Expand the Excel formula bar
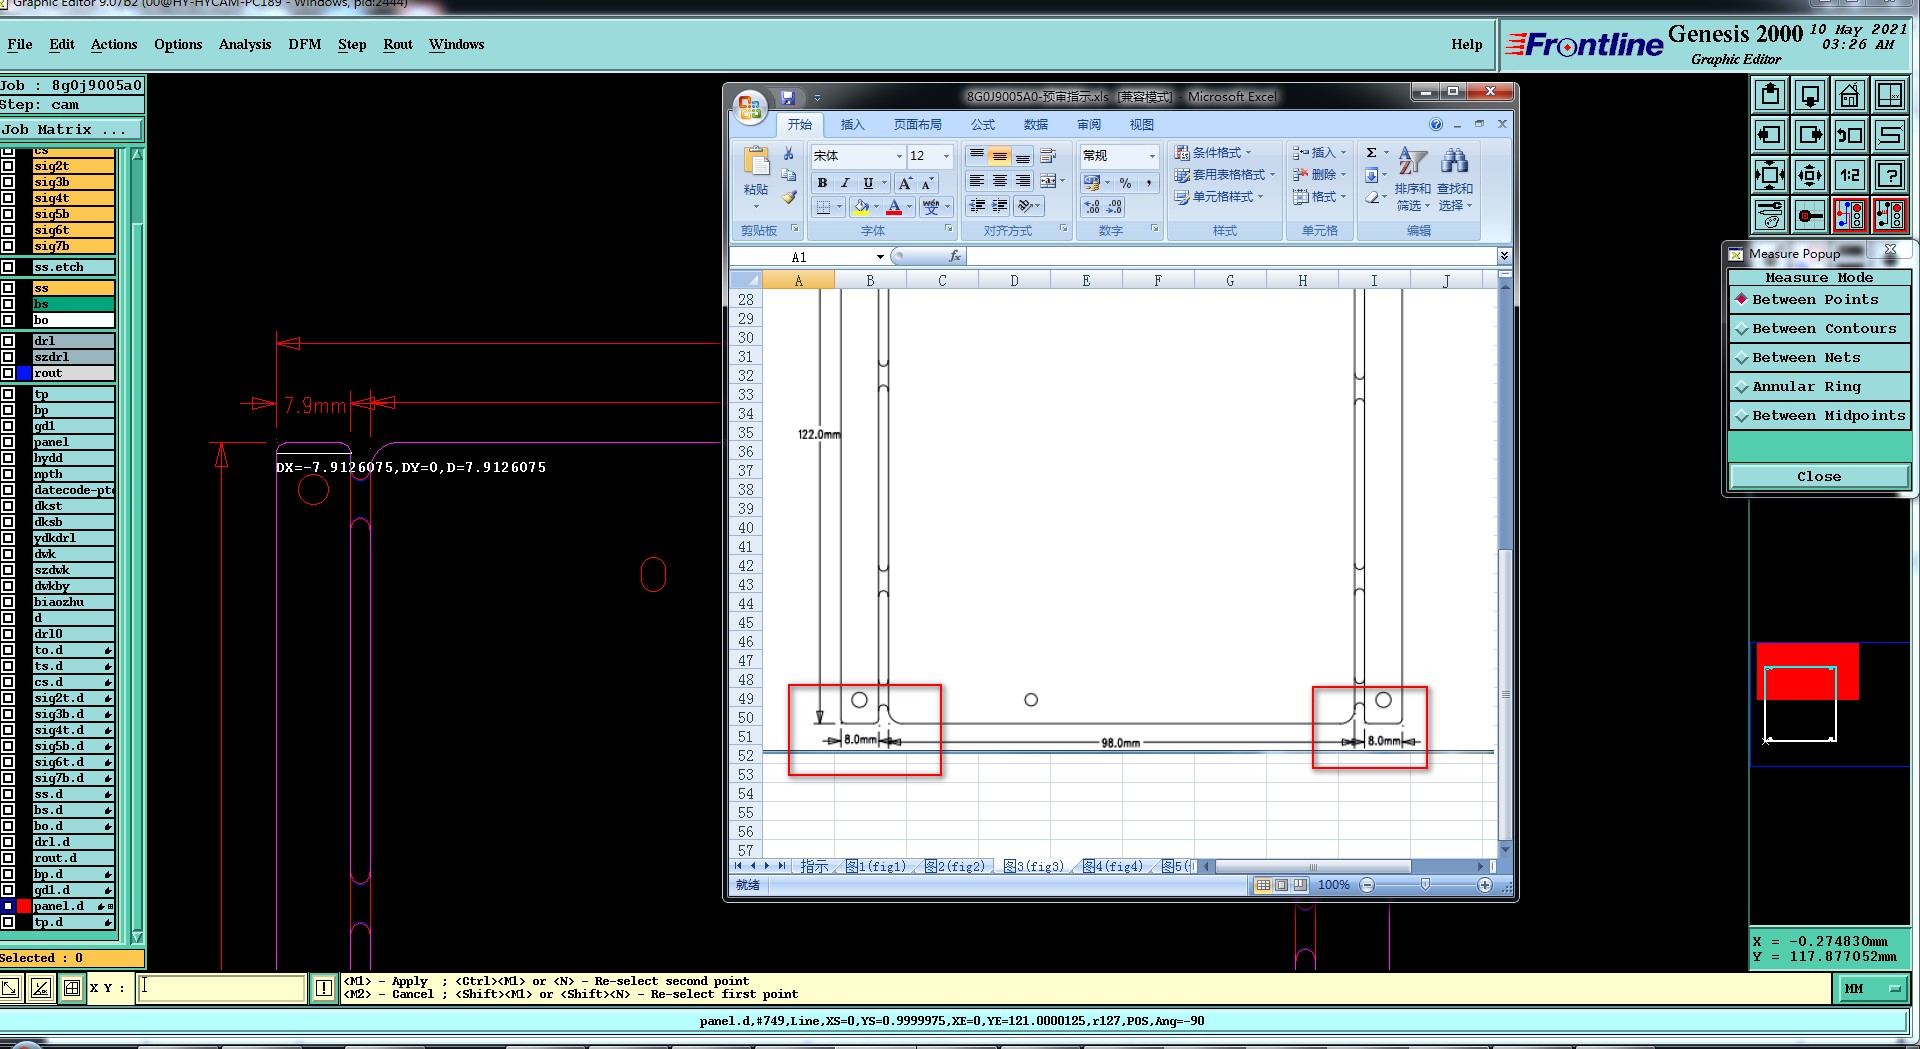1920x1049 pixels. (1504, 257)
